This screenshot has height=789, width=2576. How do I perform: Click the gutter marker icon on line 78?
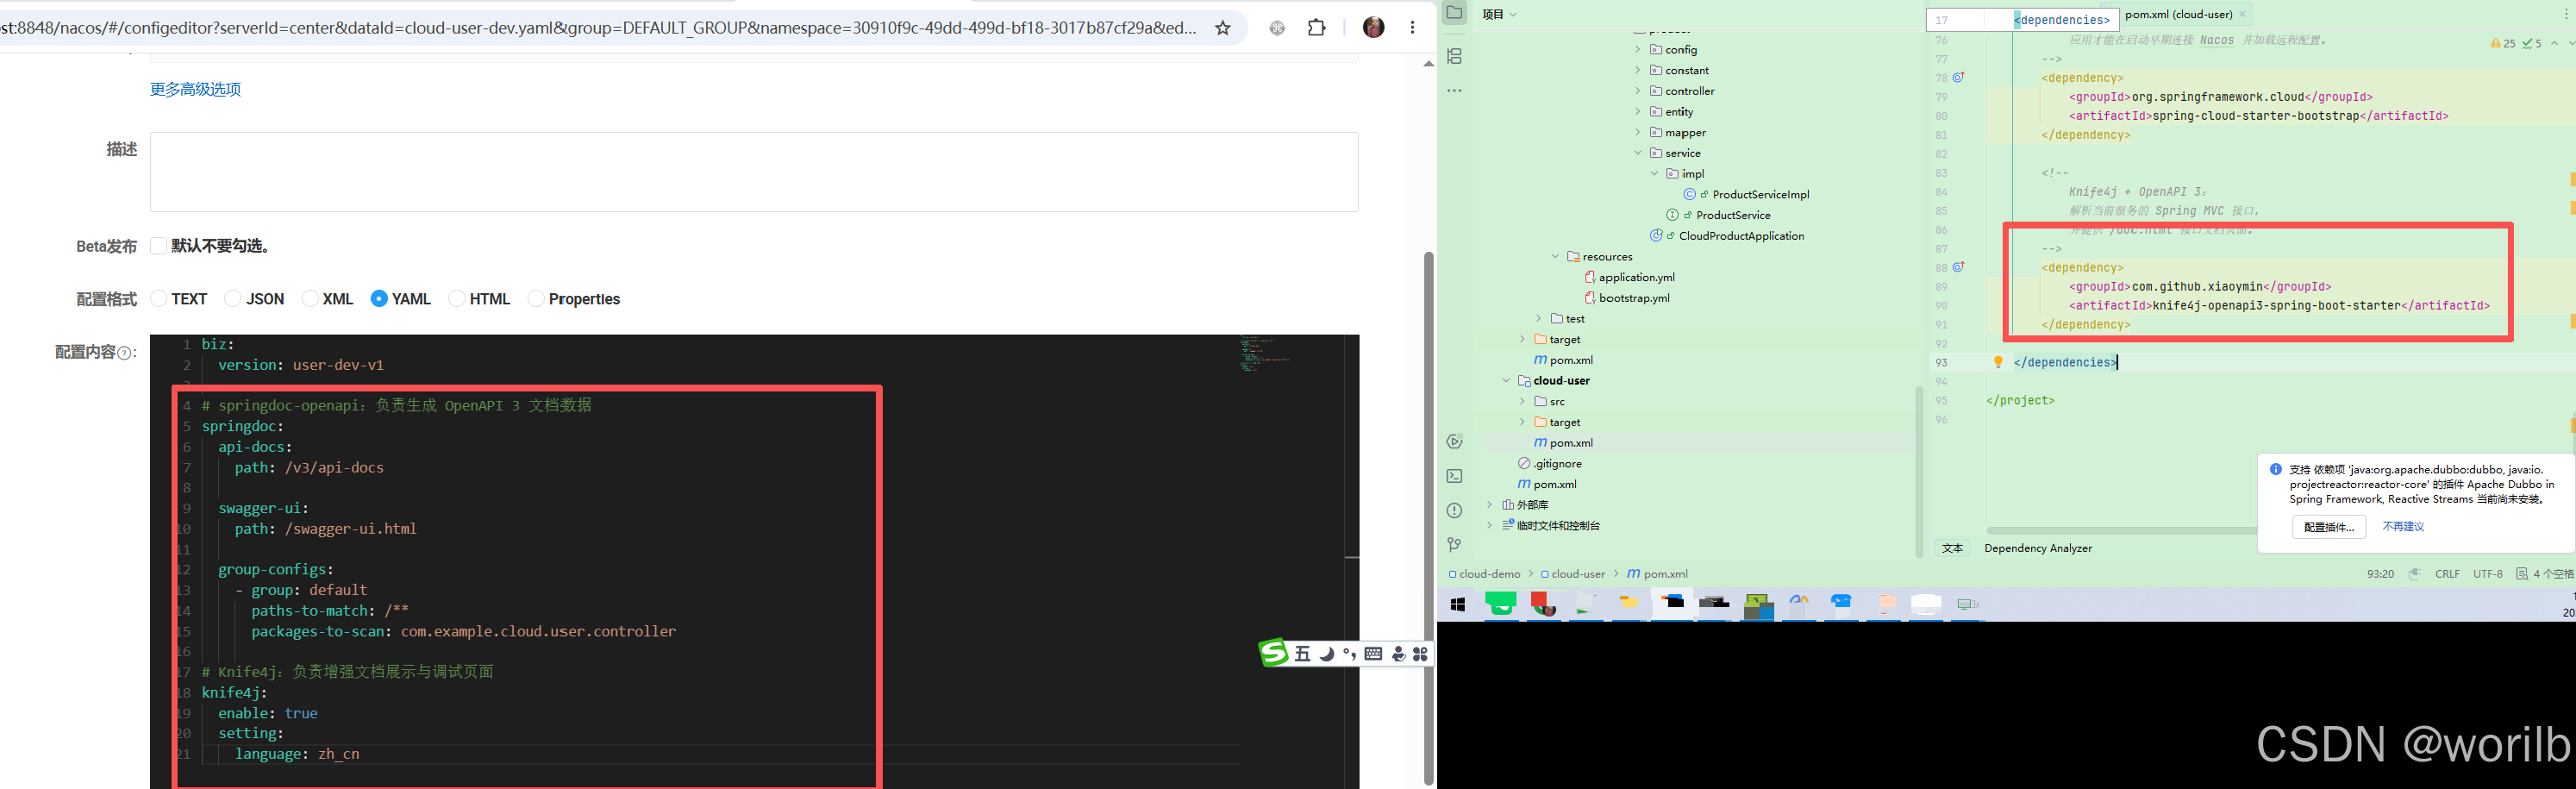coord(1959,77)
